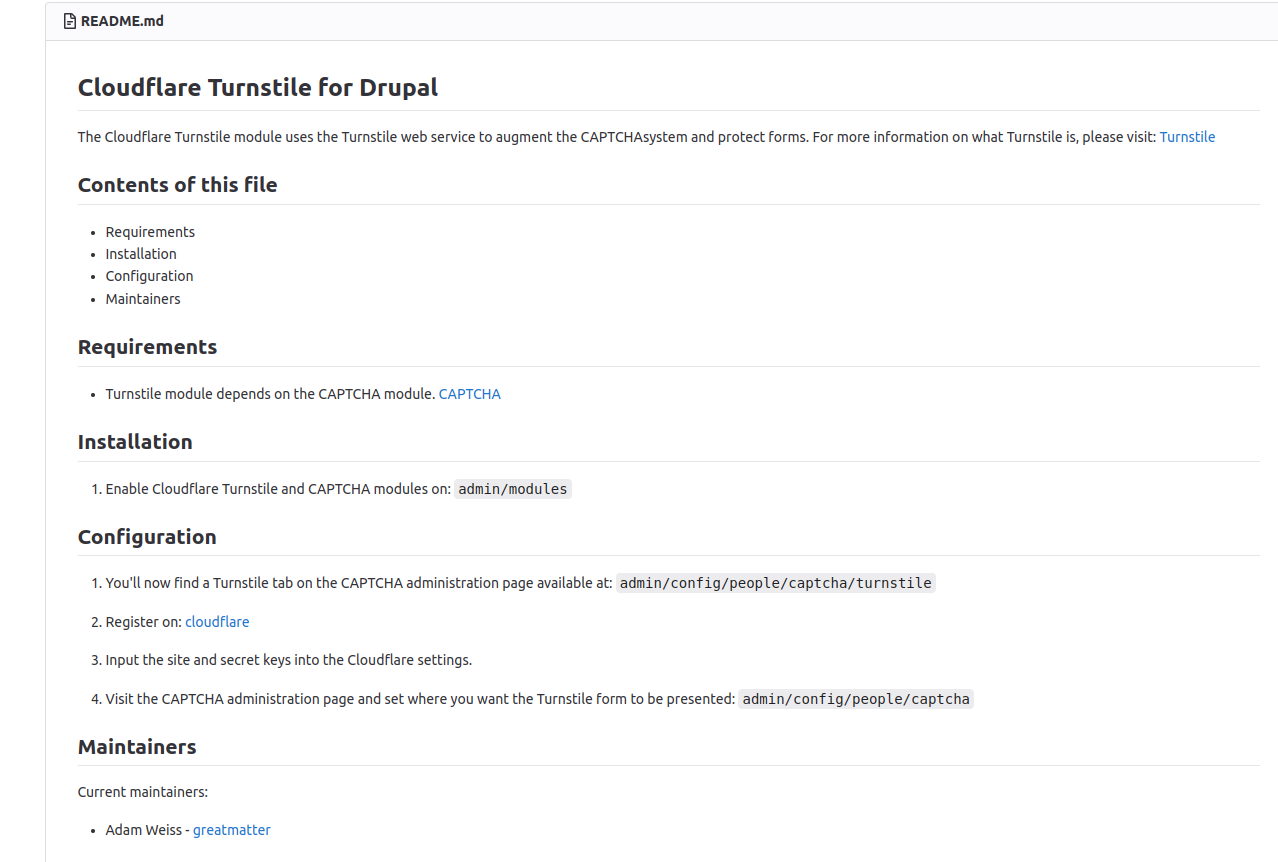Click the Adam Weiss maintainer name
This screenshot has width=1278, height=862.
pos(143,830)
